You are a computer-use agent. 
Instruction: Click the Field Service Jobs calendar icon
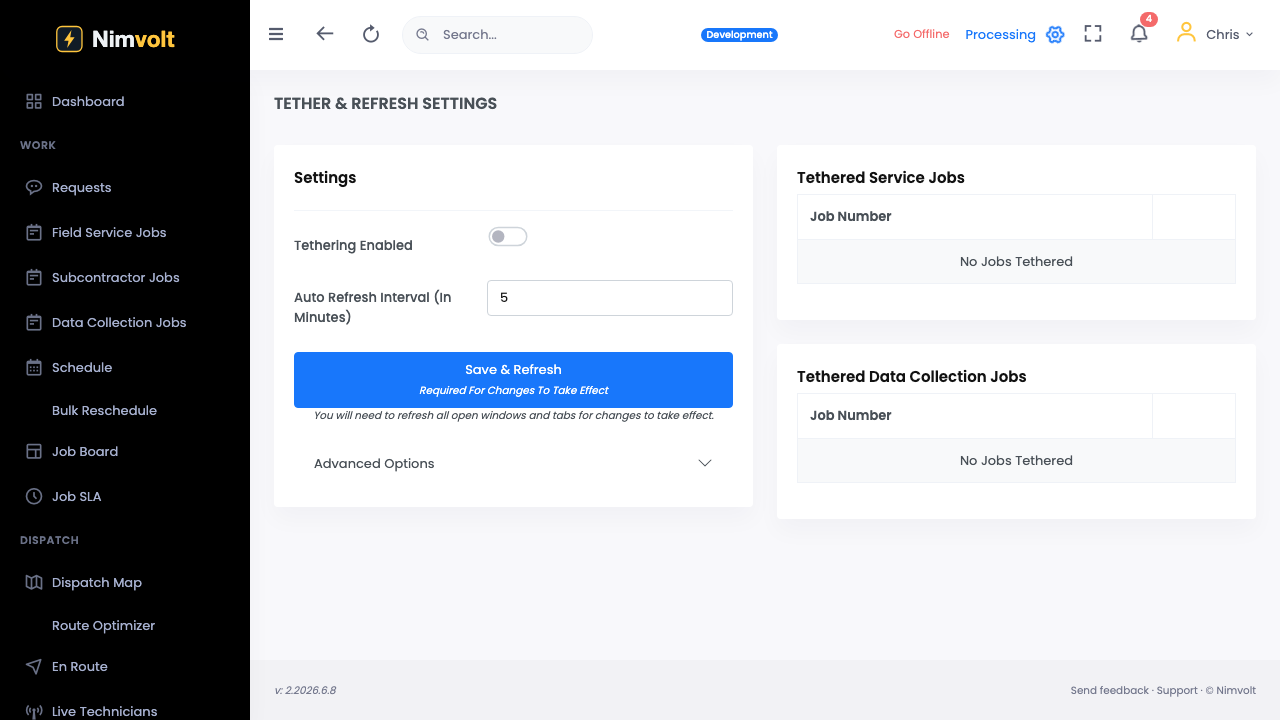pyautogui.click(x=34, y=232)
